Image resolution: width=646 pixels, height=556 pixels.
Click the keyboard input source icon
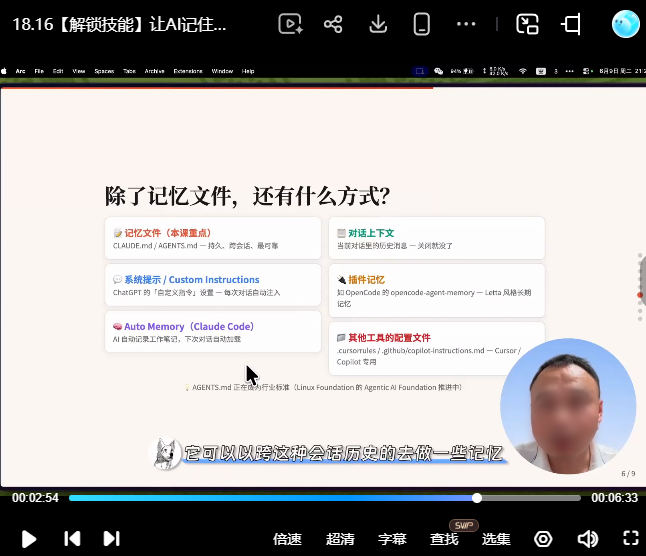pyautogui.click(x=541, y=71)
